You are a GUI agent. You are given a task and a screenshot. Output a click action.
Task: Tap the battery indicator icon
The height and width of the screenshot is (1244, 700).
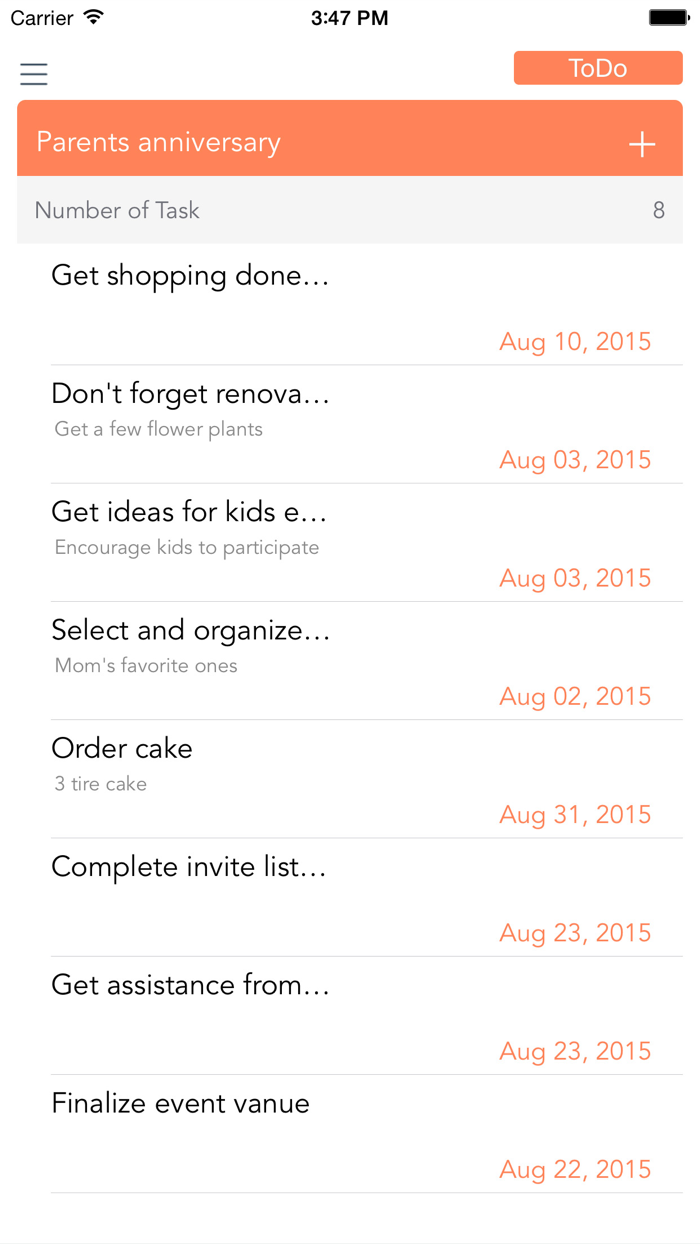pos(666,16)
